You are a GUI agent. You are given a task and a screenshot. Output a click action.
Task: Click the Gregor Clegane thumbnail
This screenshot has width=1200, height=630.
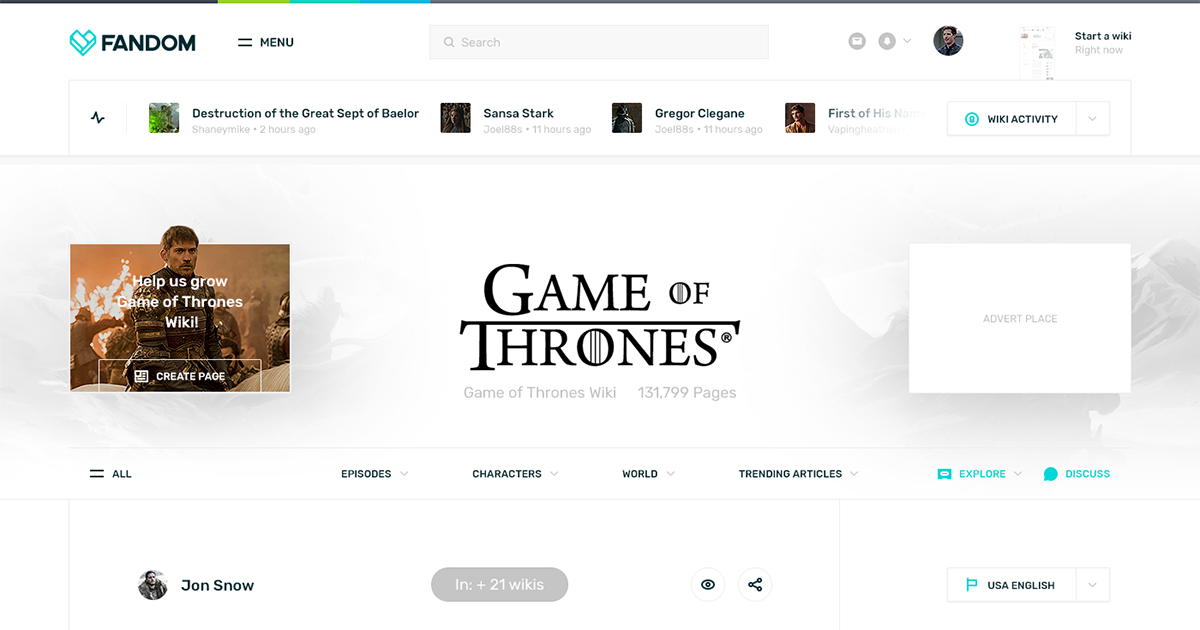click(x=627, y=118)
